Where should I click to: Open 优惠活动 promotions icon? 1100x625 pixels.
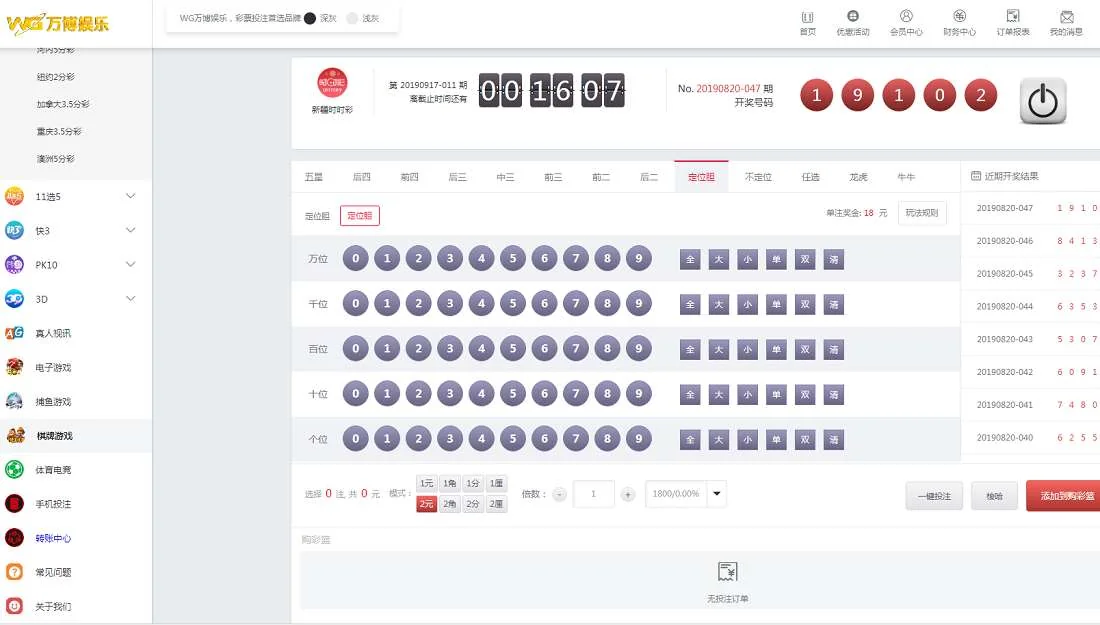tap(853, 17)
